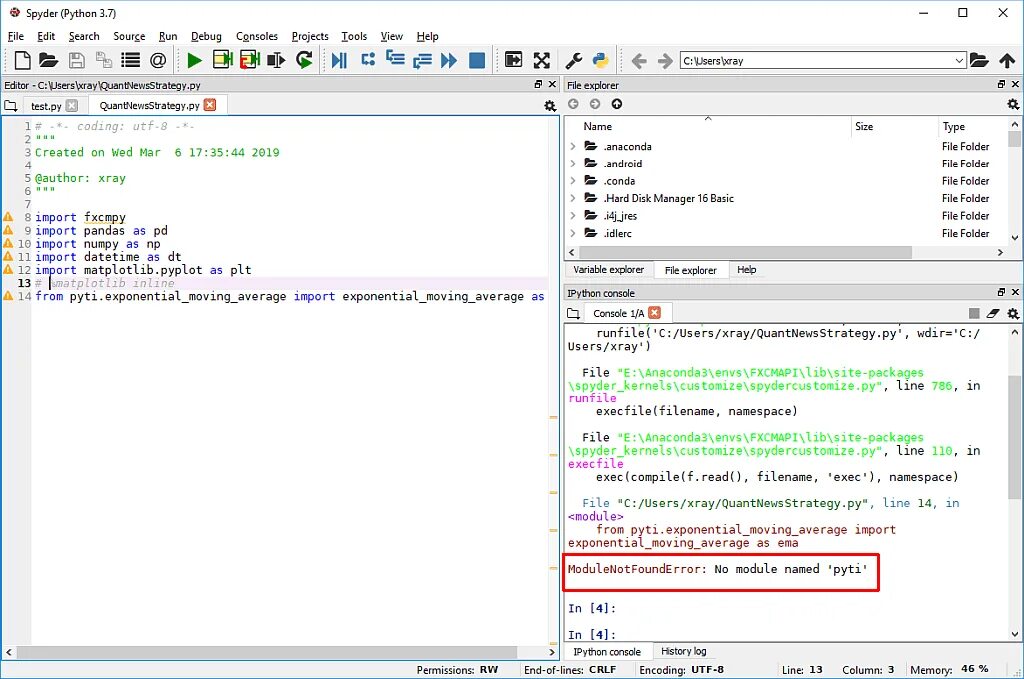Close the QuantNewsStrategy.py tab
The image size is (1024, 679).
click(x=210, y=104)
